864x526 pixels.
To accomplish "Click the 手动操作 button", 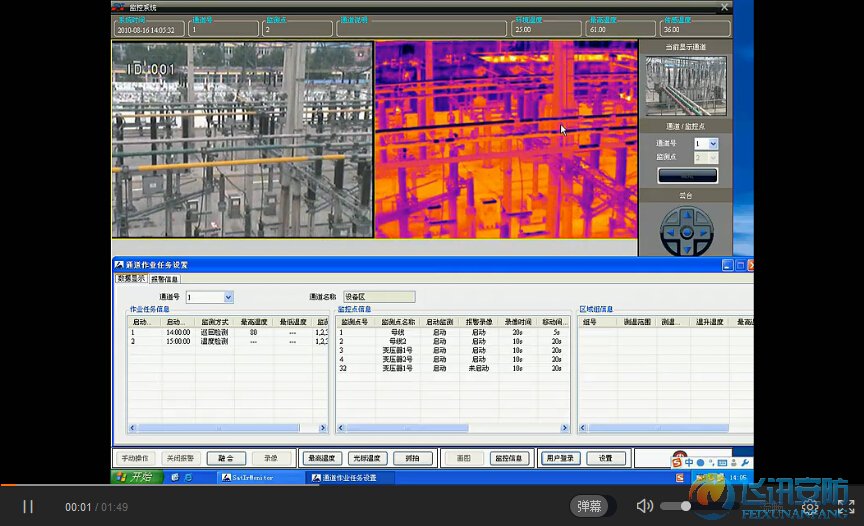I will (x=135, y=458).
